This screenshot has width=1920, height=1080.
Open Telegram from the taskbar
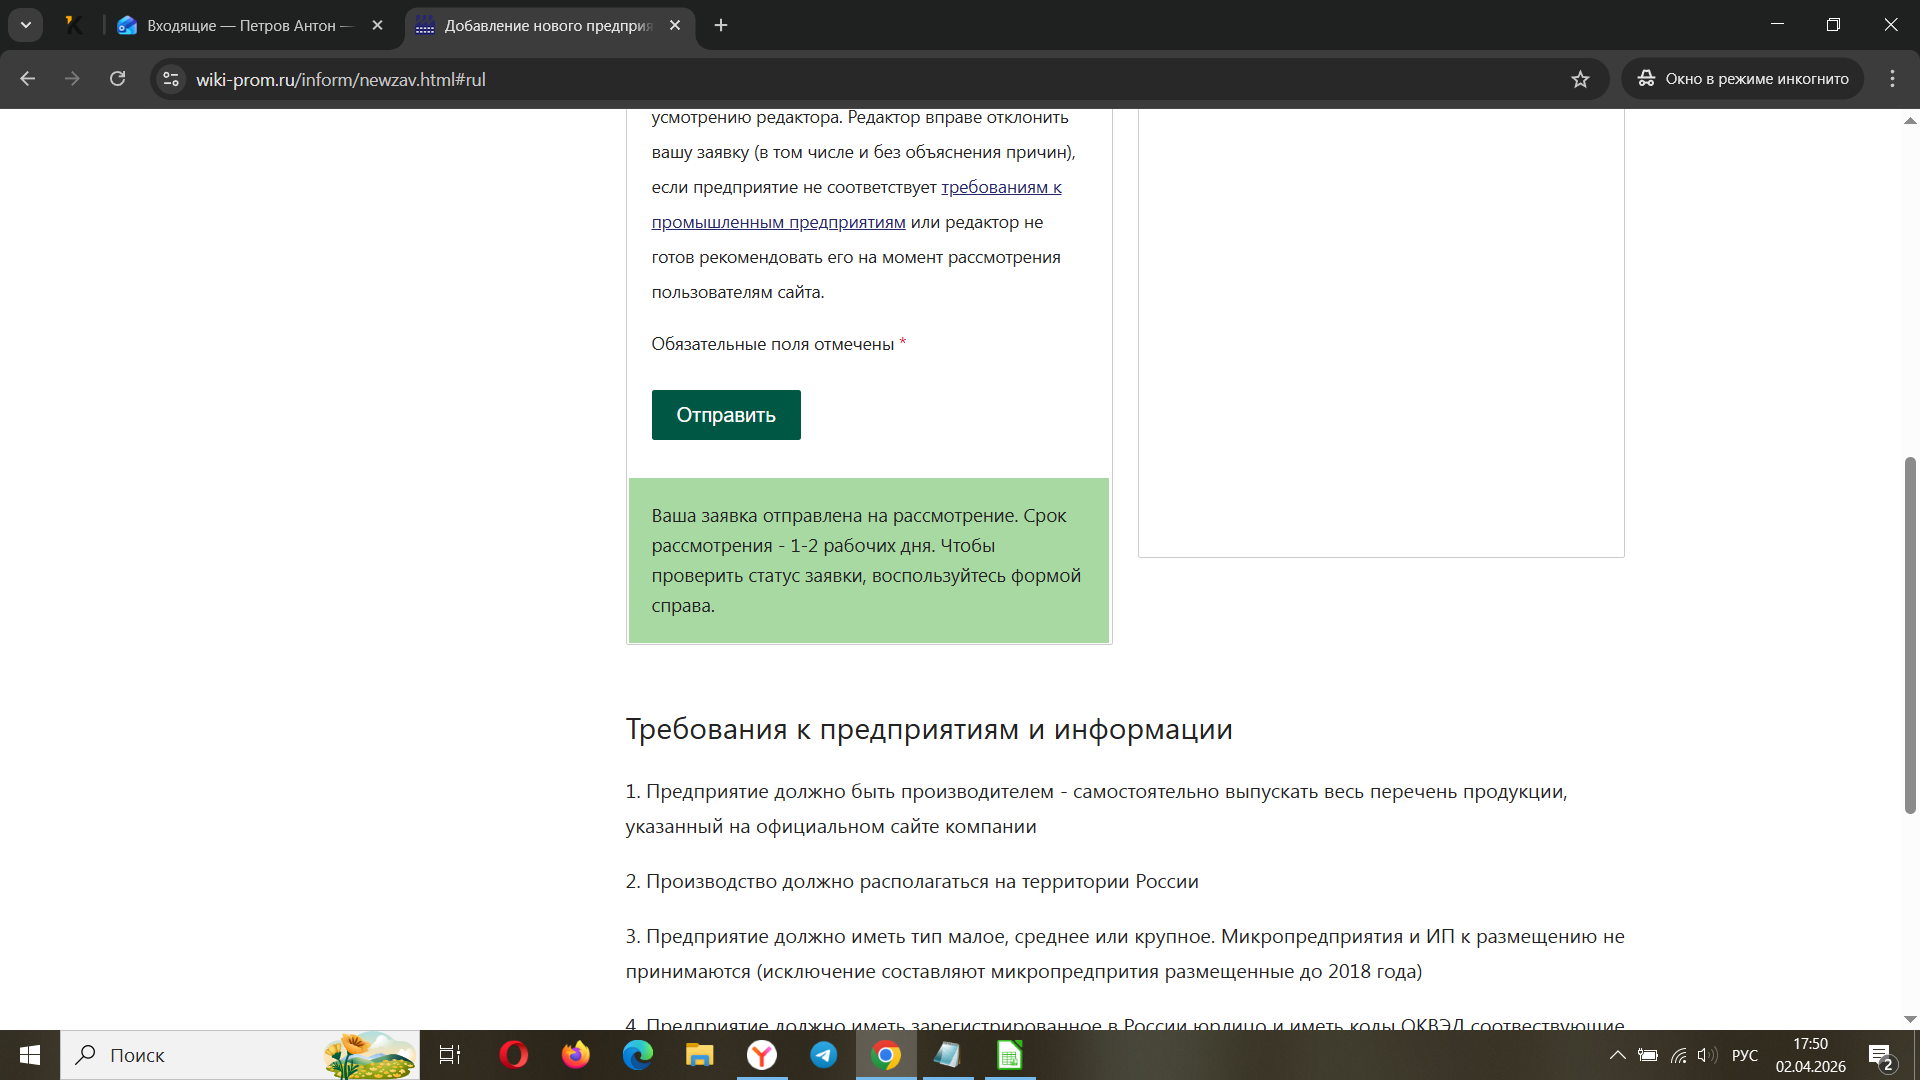824,1055
